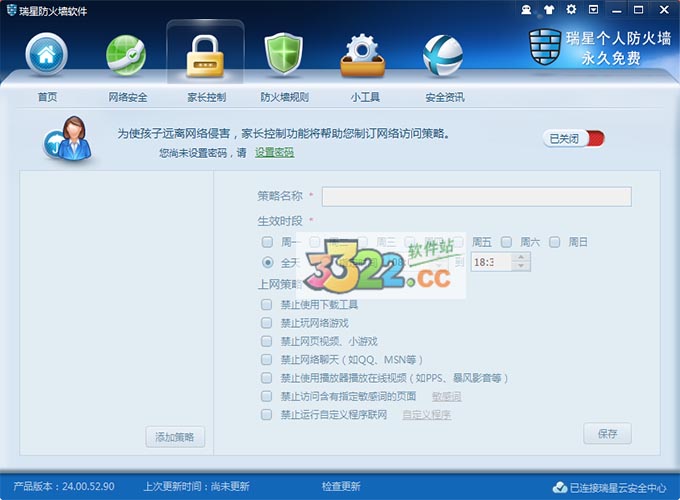Click the cloud security center status icon
This screenshot has height=500, width=680.
point(560,487)
